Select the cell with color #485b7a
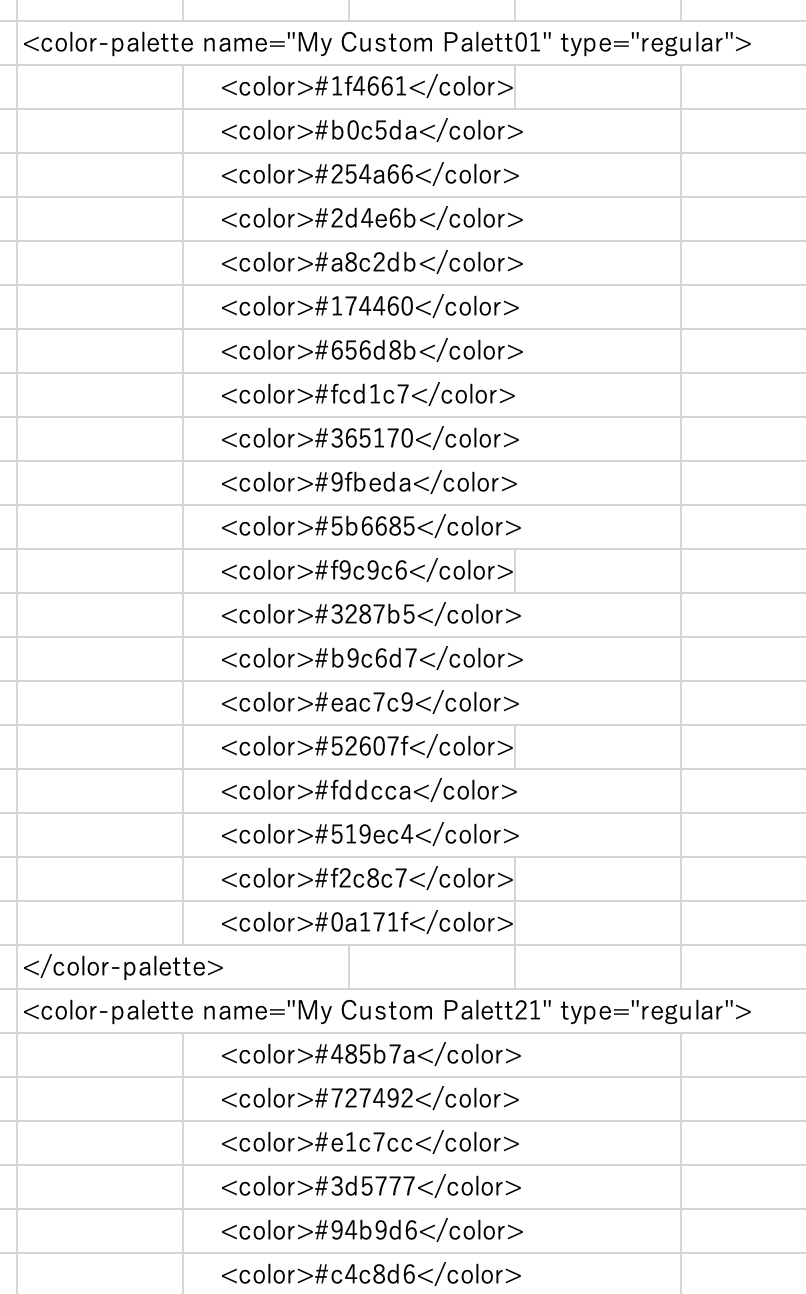806x1294 pixels. pos(349,1055)
